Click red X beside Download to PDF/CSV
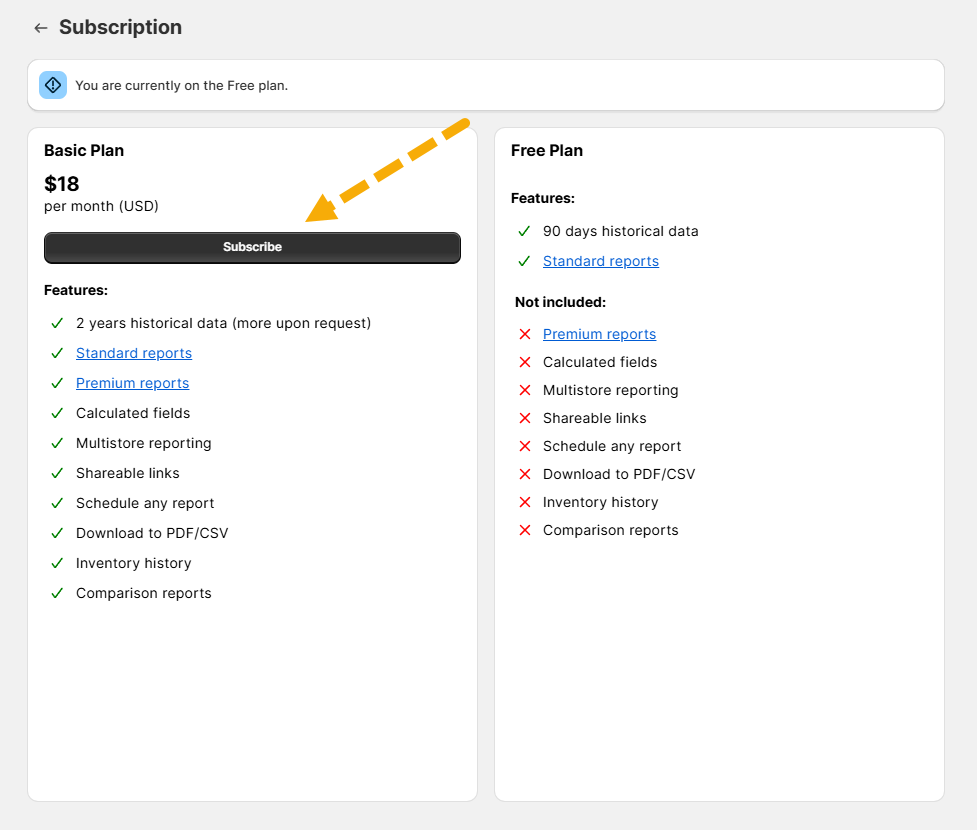 click(x=524, y=474)
